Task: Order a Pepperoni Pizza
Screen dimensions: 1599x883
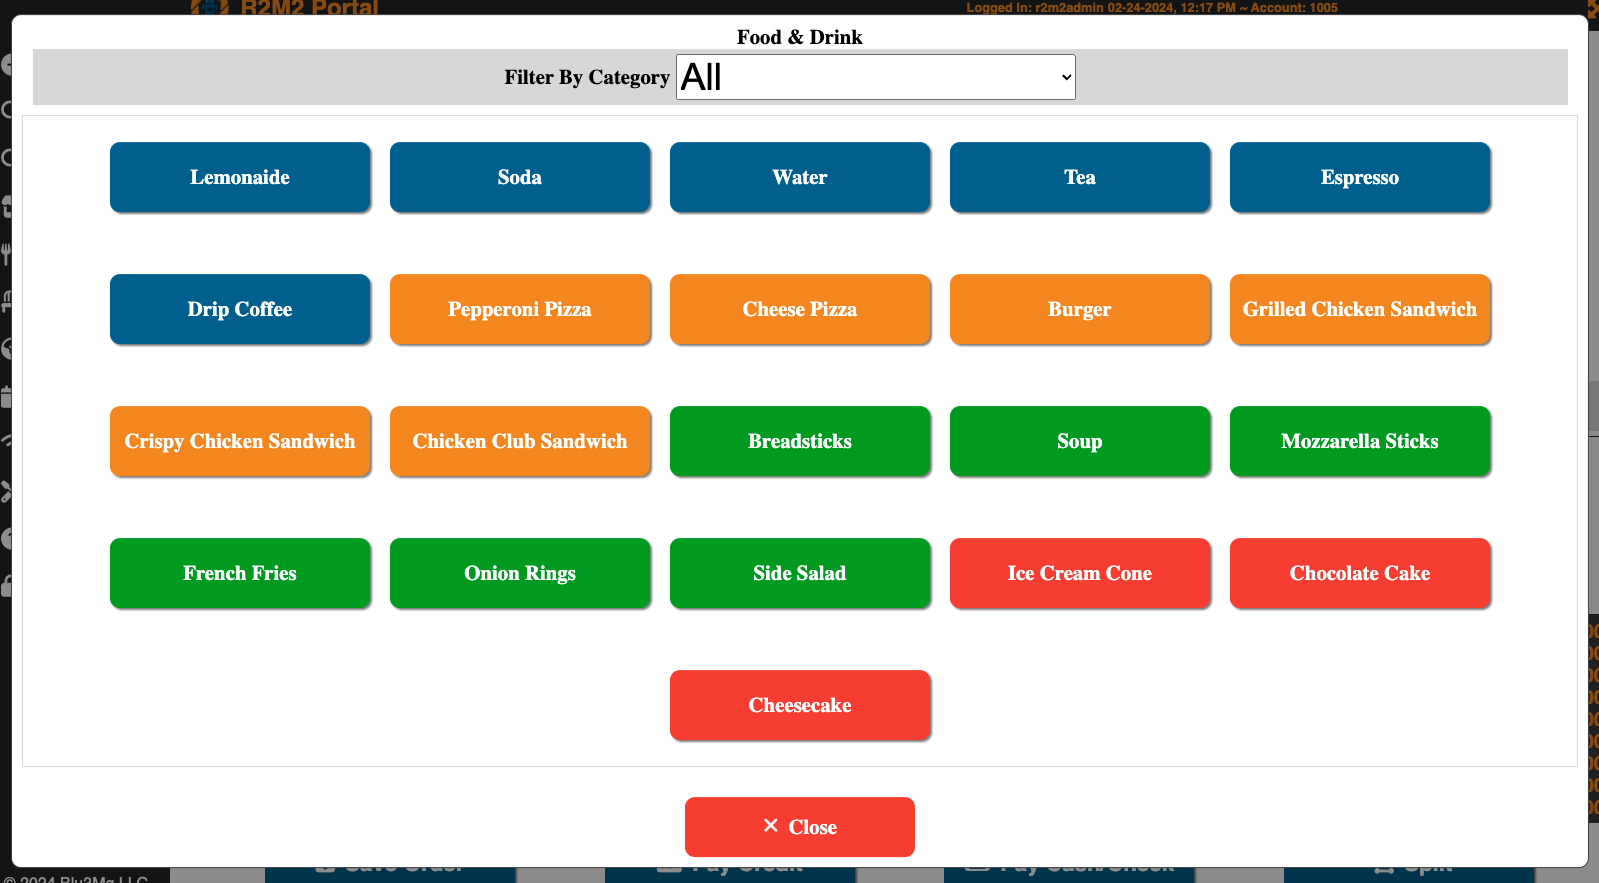Action: (520, 309)
